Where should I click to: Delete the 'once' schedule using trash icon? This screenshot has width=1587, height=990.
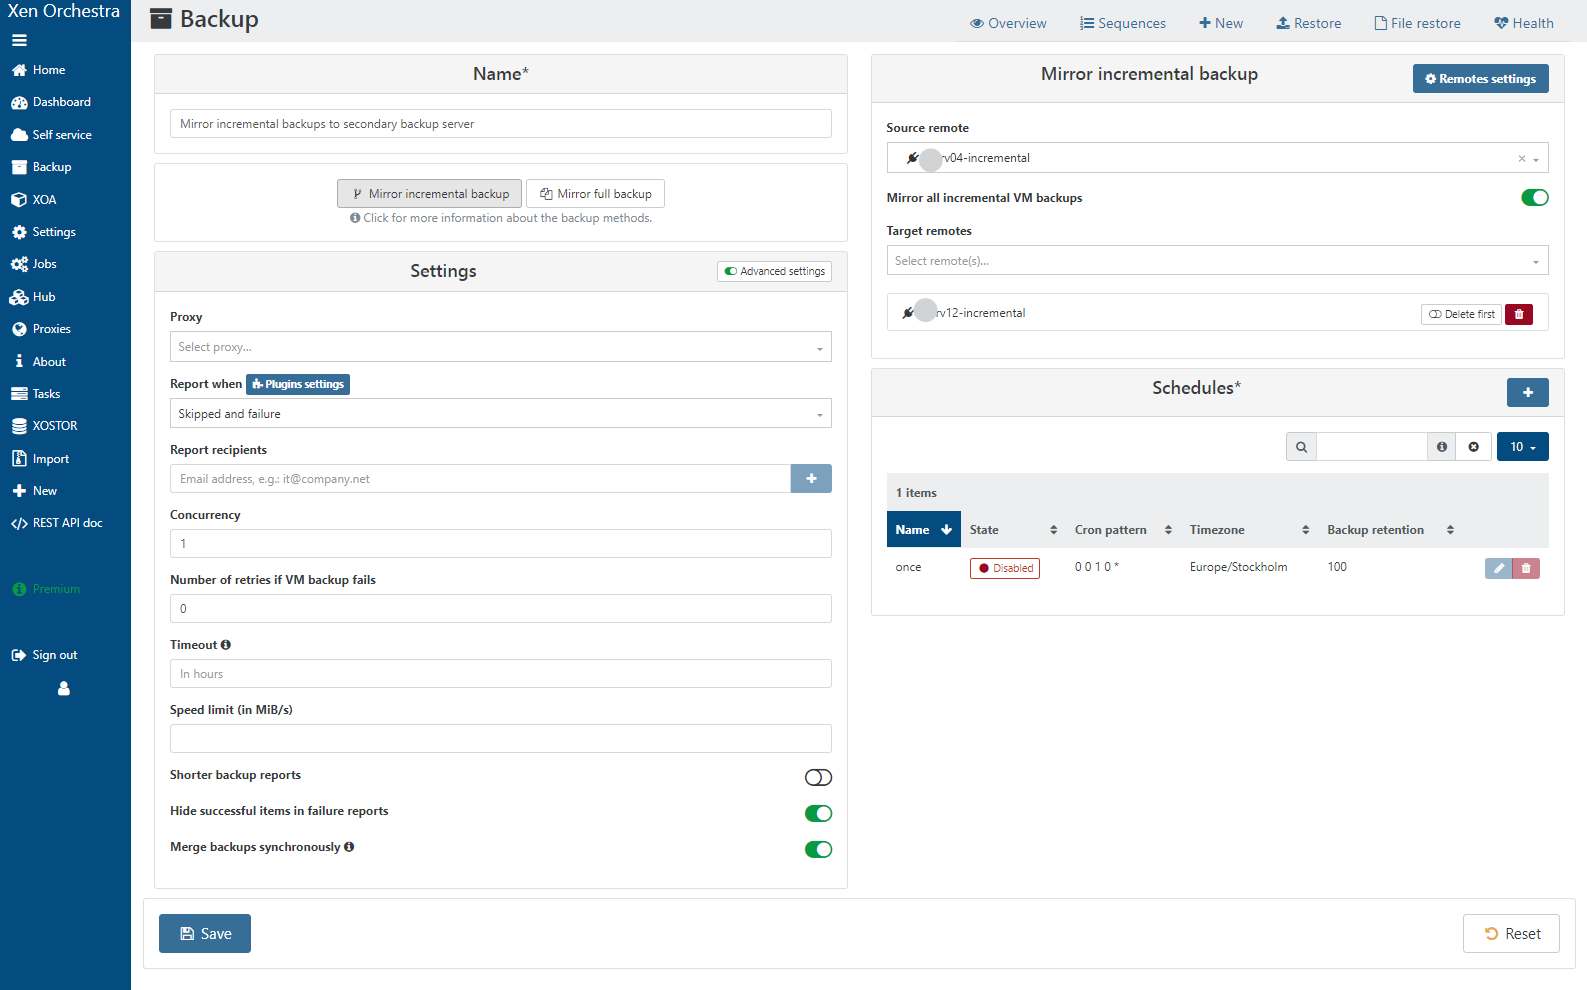click(1526, 568)
